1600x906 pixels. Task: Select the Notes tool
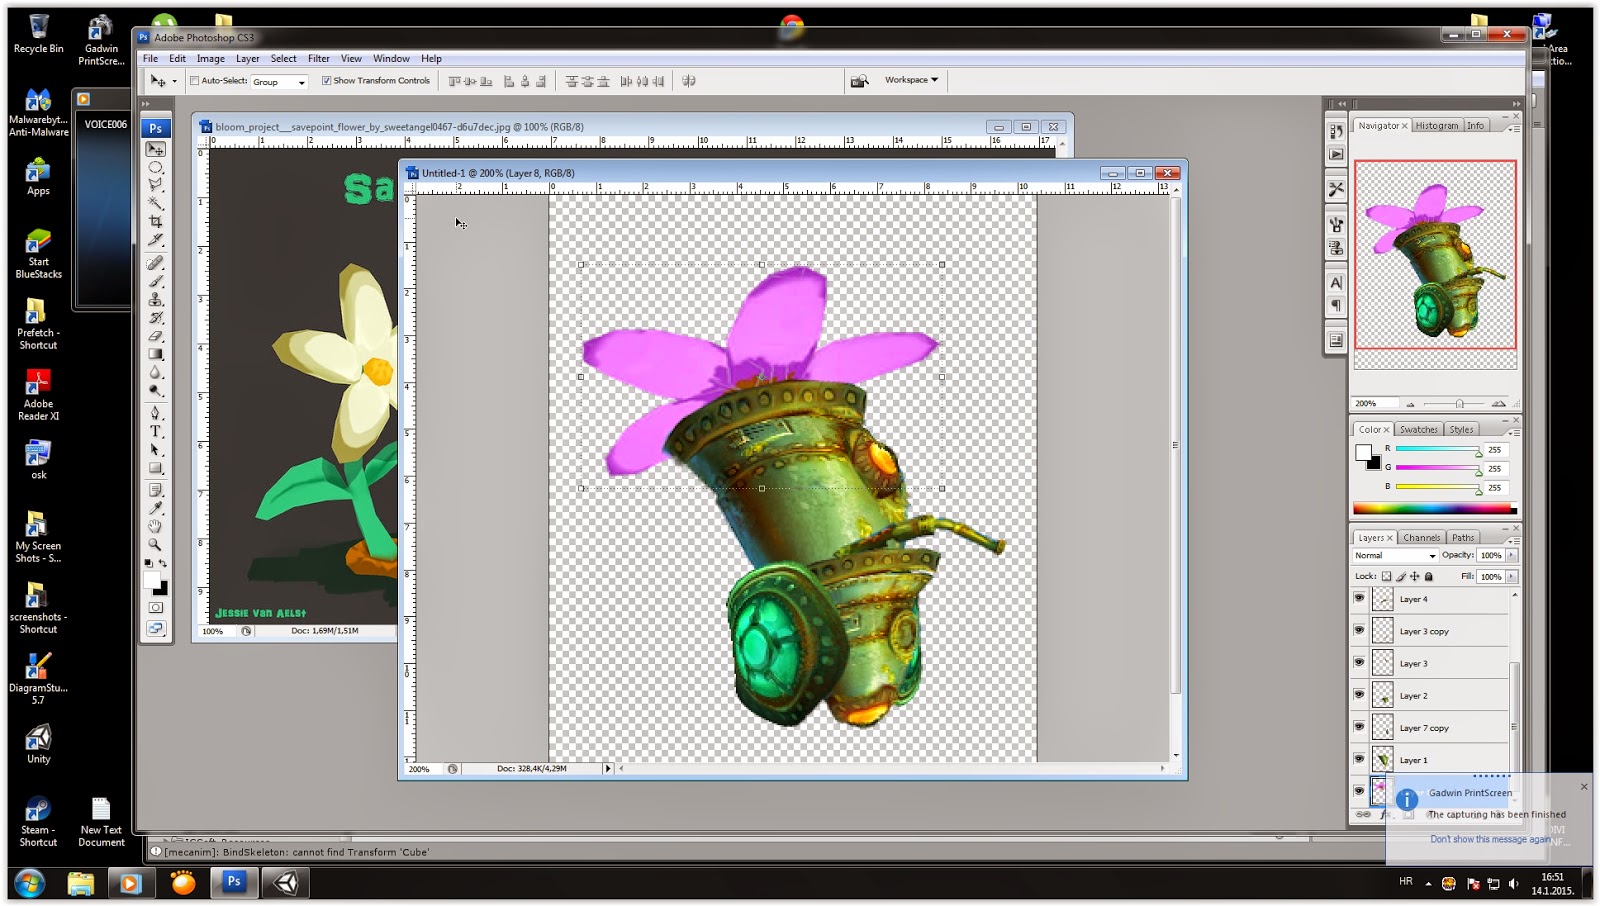[156, 490]
